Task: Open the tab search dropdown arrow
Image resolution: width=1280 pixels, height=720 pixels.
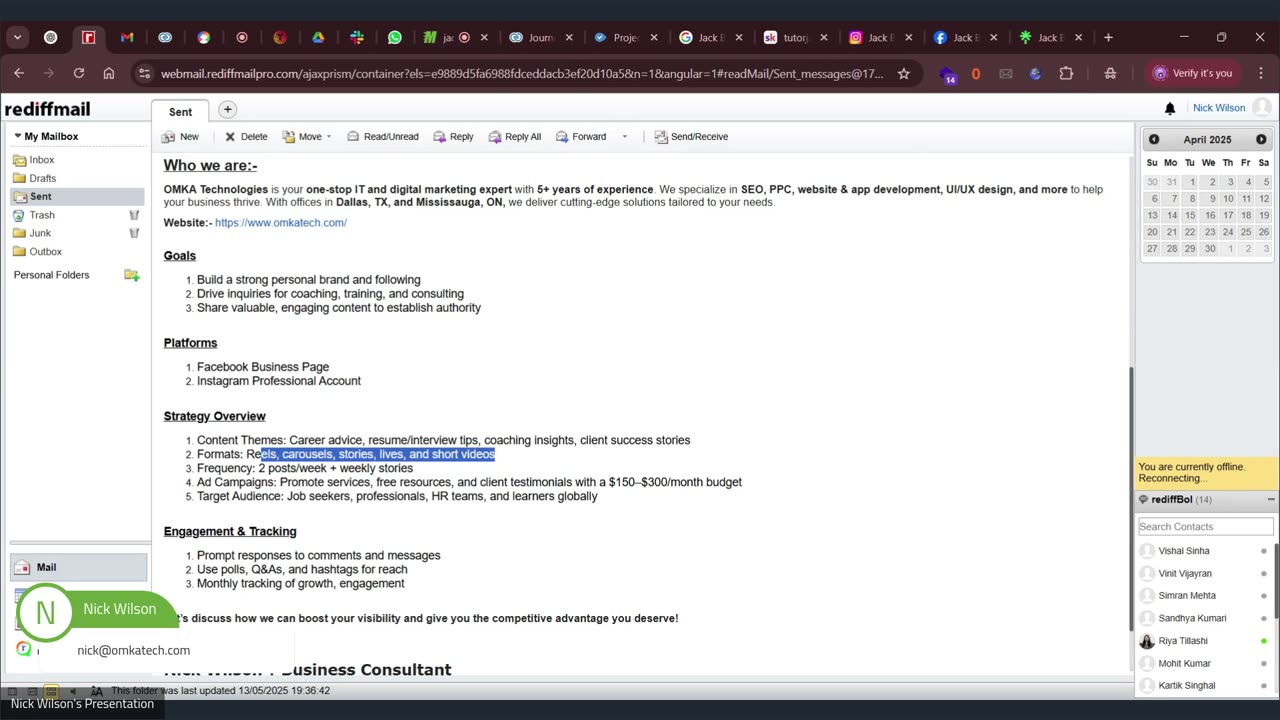Action: click(17, 37)
